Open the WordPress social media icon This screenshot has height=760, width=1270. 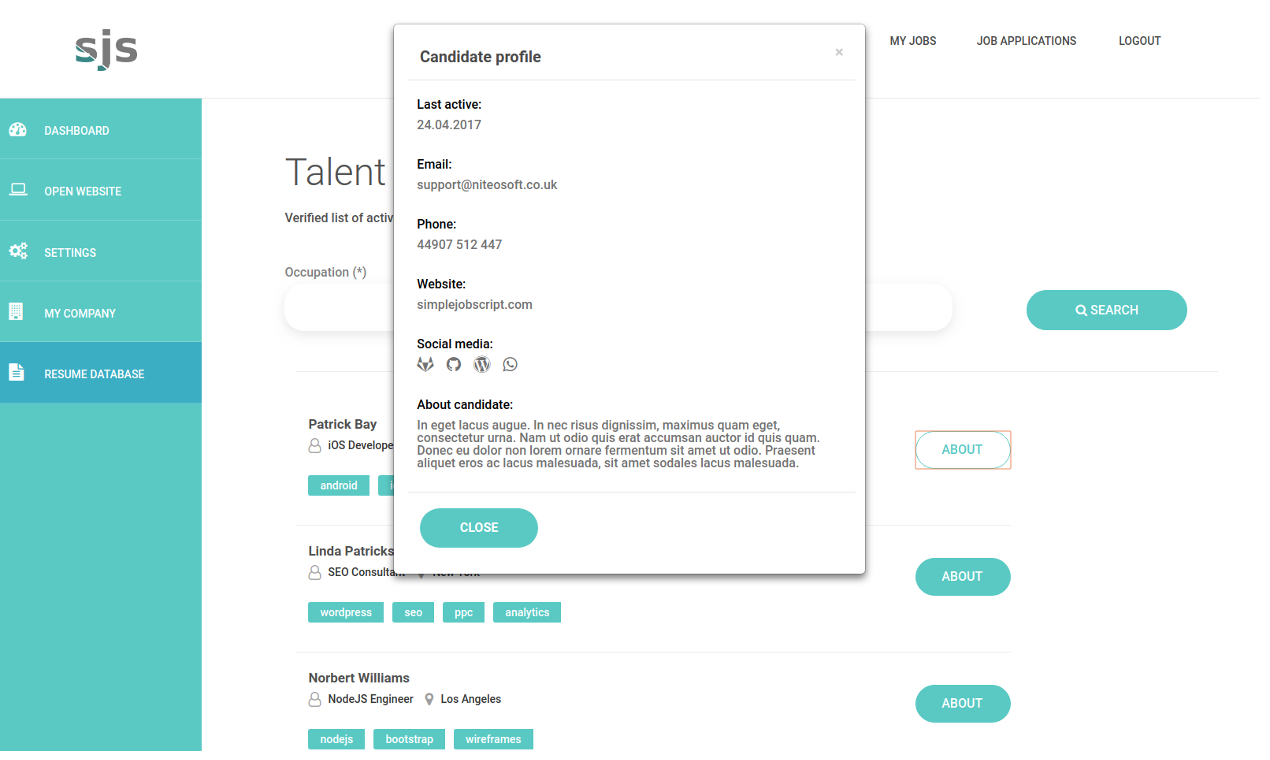pos(481,364)
